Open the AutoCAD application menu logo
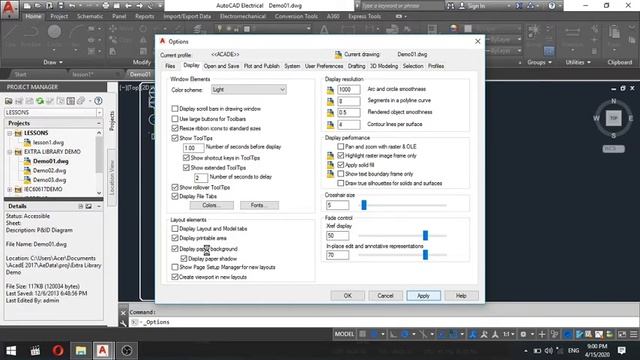Screen dimensions: 640x360 pos(9,9)
